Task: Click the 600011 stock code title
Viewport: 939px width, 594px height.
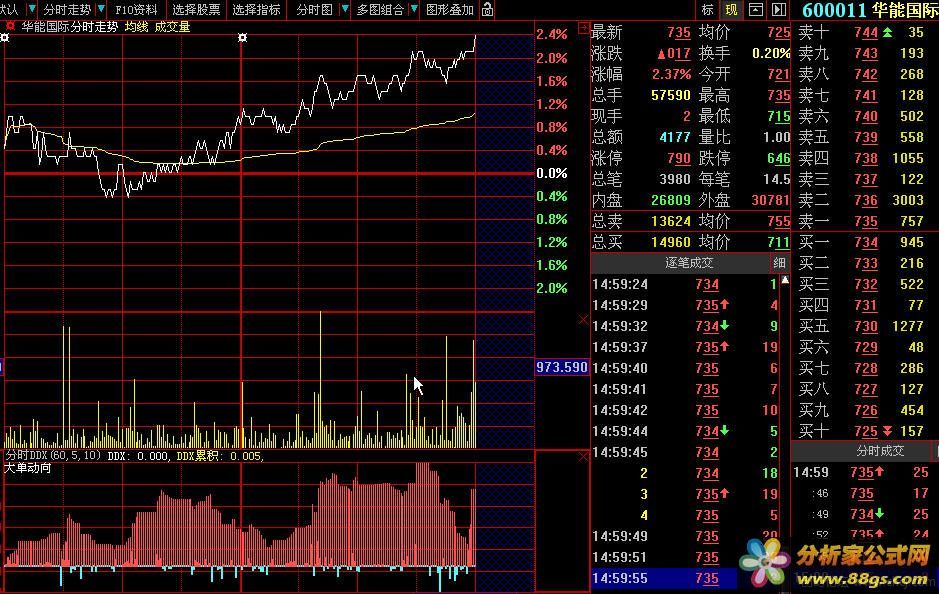Action: [834, 10]
